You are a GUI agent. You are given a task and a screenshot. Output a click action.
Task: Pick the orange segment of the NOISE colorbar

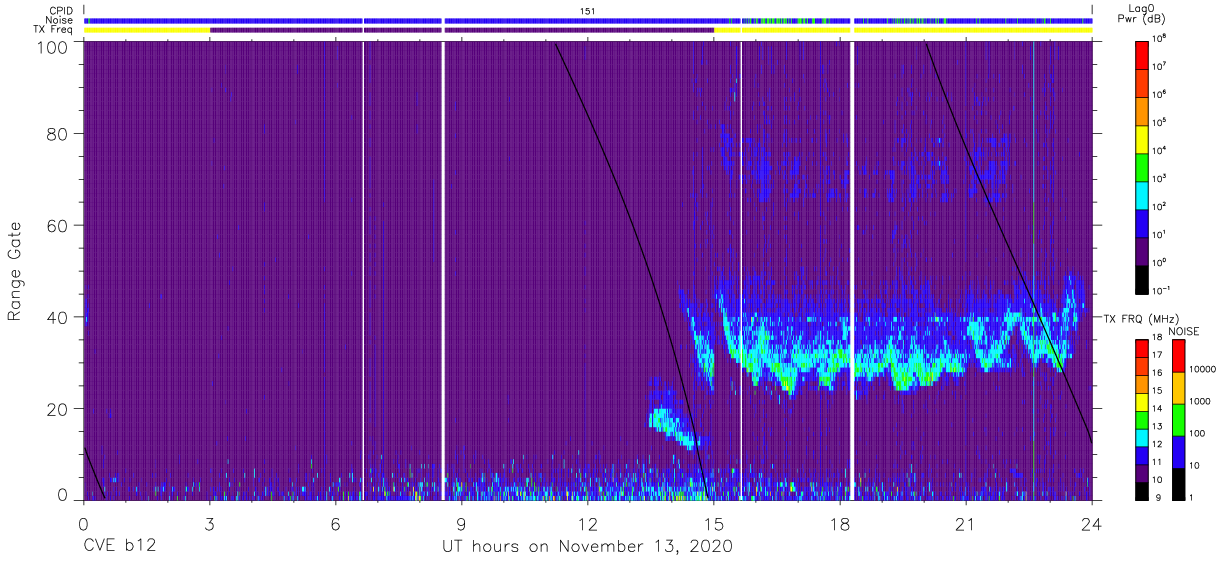1180,388
